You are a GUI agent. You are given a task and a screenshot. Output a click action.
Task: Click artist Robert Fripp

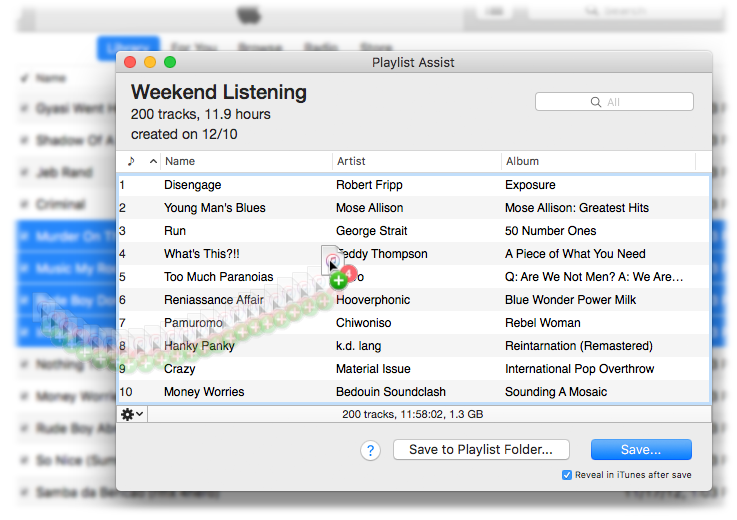click(x=369, y=185)
